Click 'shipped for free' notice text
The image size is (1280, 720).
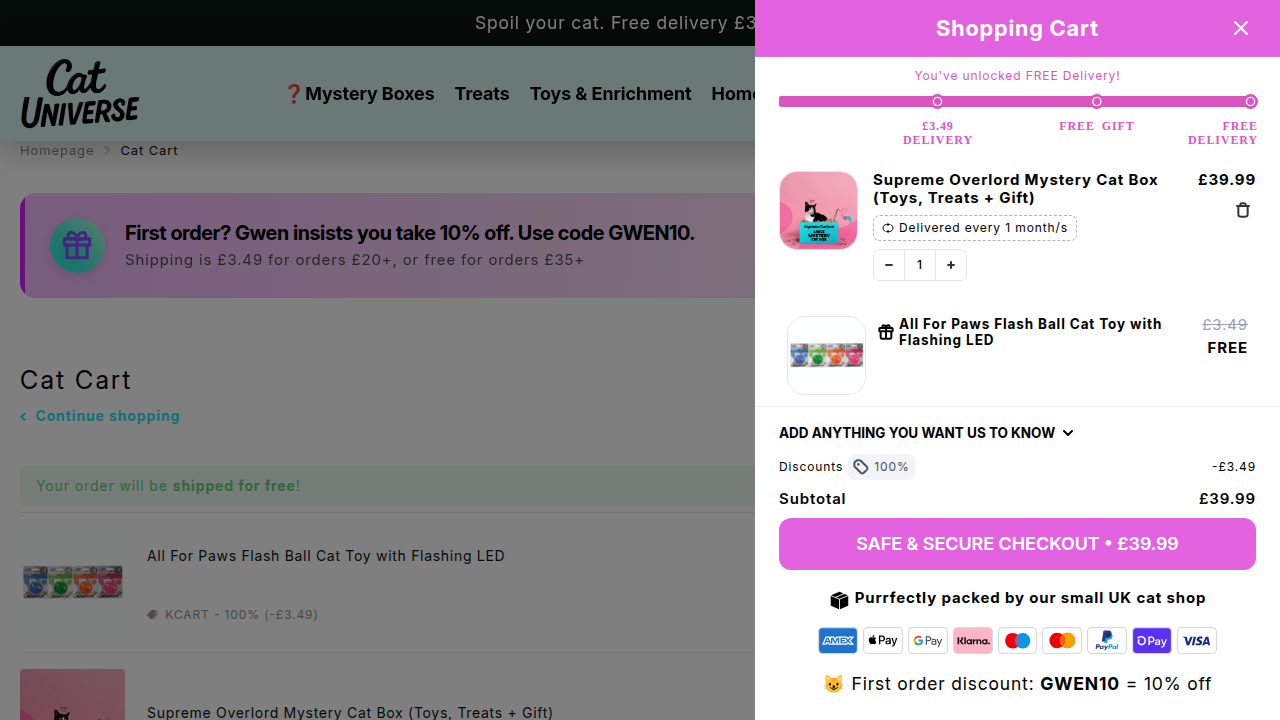tap(234, 486)
